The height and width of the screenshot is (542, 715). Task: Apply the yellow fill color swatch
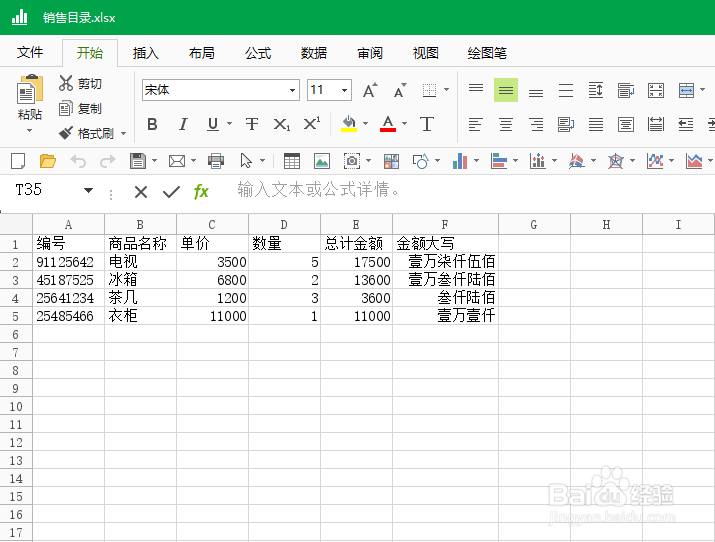(349, 124)
